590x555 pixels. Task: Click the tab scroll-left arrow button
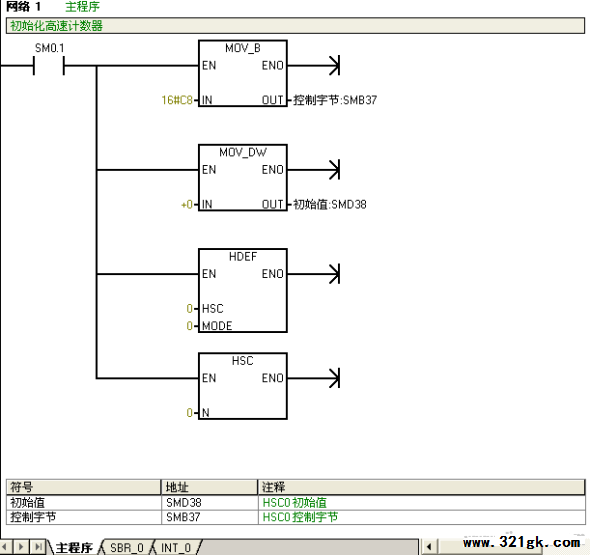5,546
